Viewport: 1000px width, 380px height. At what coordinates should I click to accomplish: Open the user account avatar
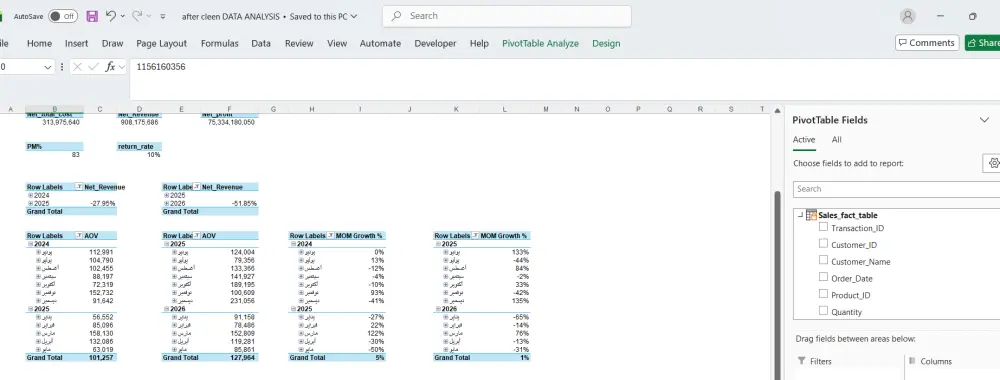tap(907, 16)
